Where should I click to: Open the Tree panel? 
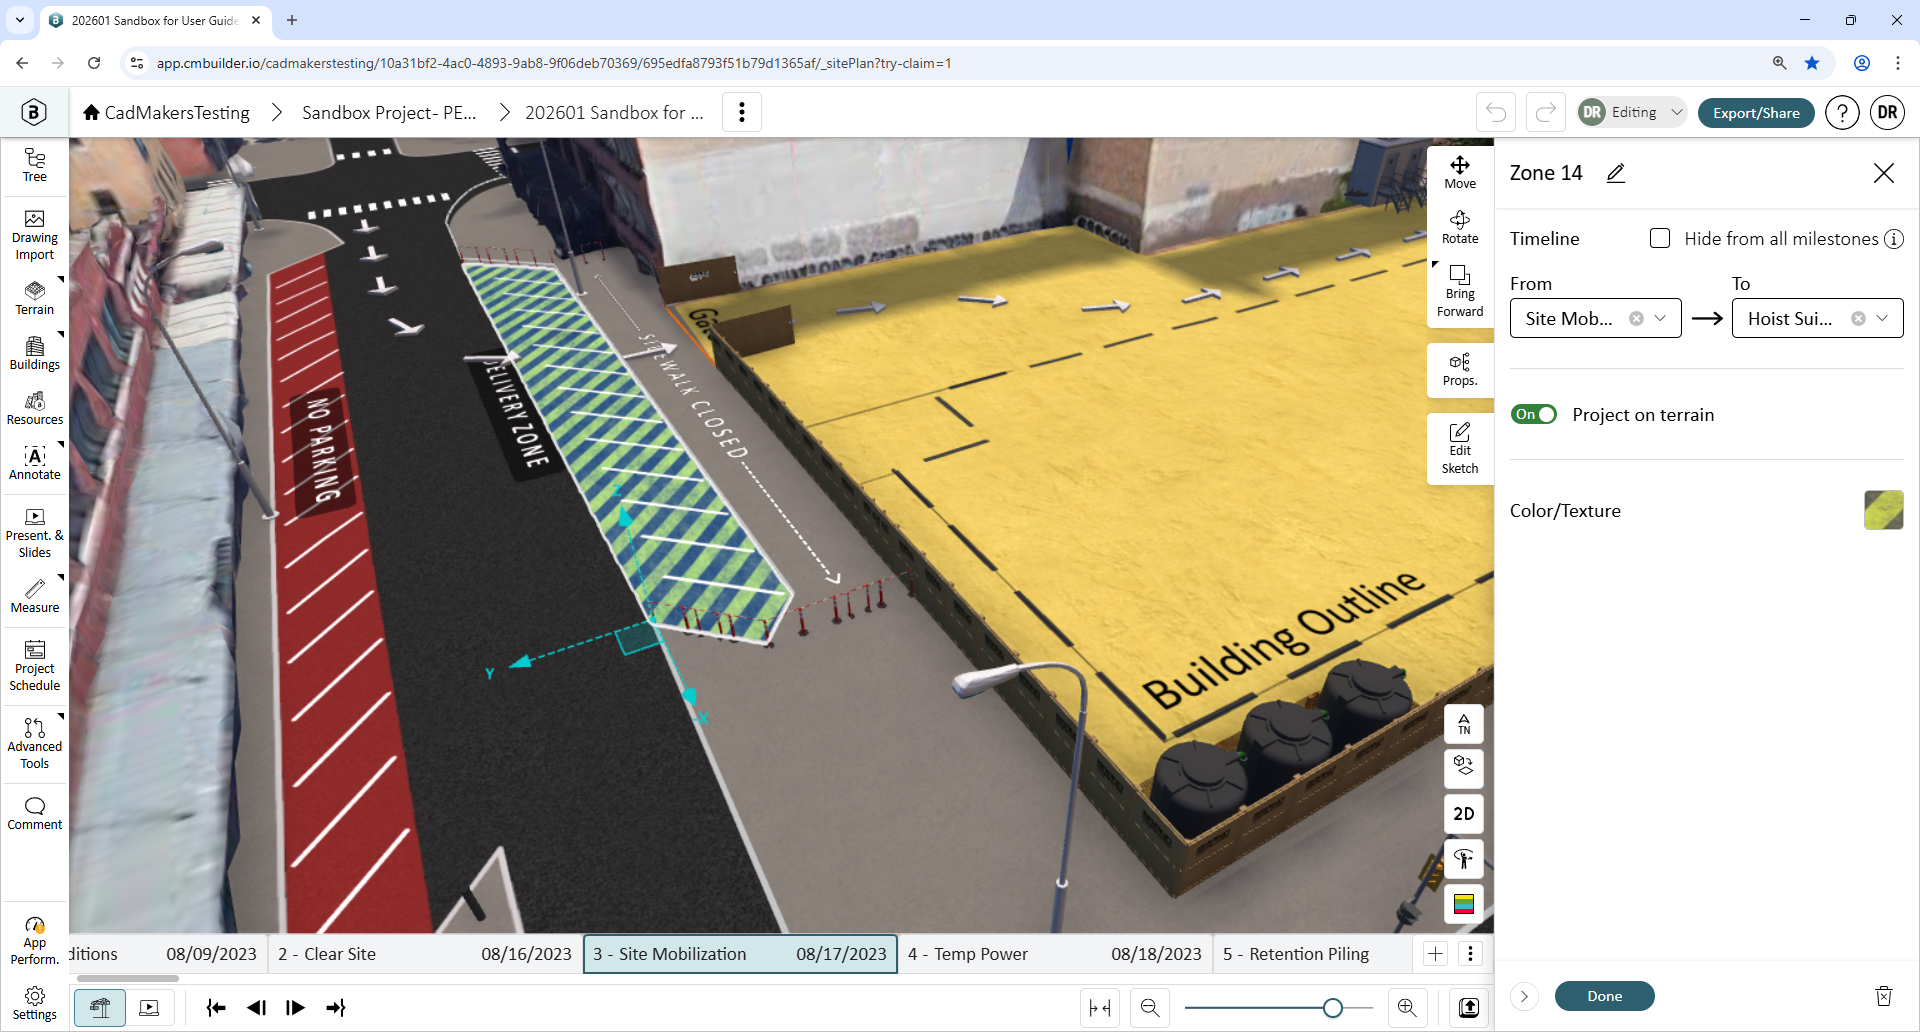point(35,165)
